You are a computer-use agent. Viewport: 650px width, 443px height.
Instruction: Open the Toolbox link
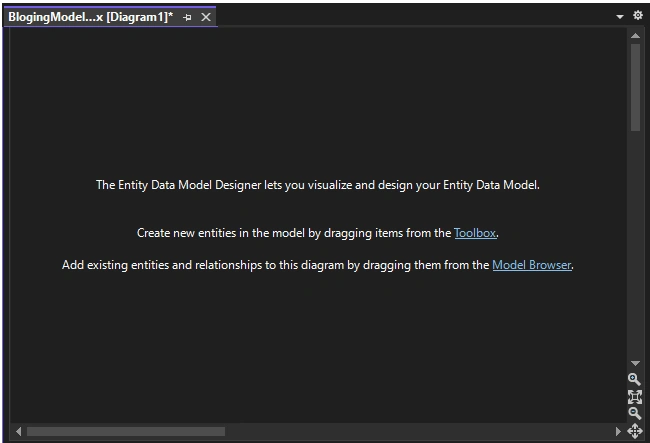(x=475, y=233)
